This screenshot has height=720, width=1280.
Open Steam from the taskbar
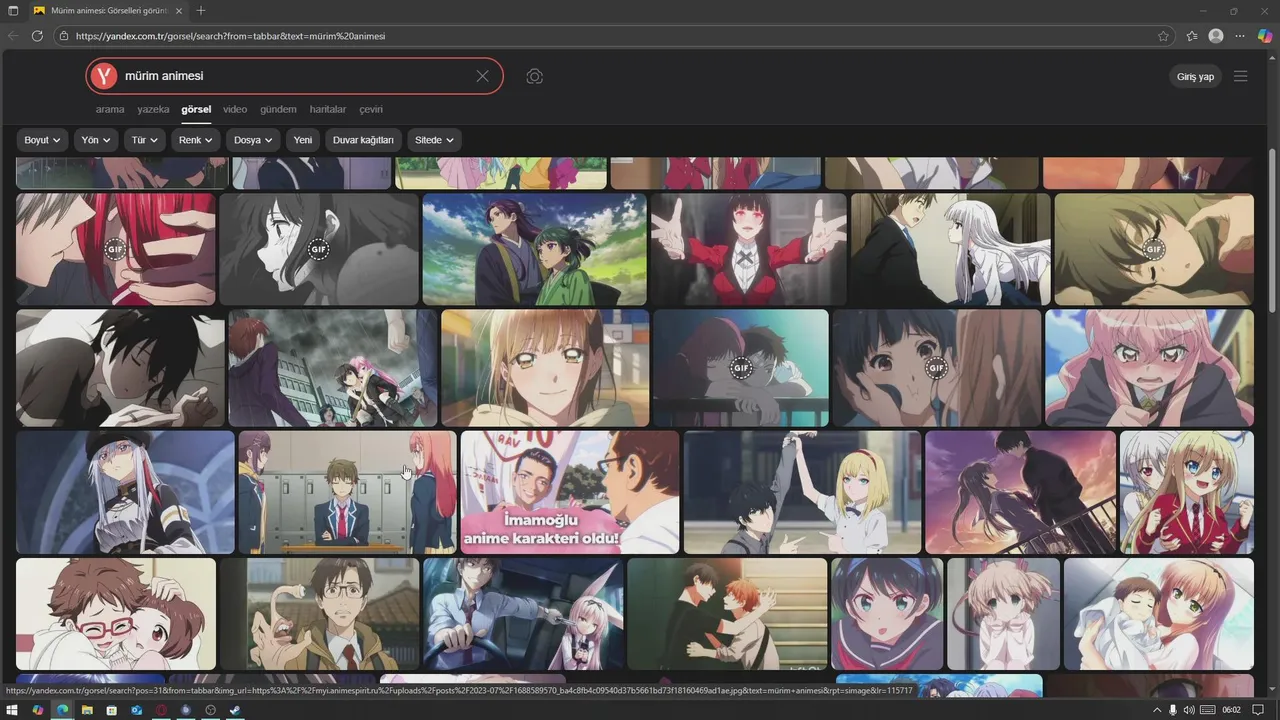point(235,710)
